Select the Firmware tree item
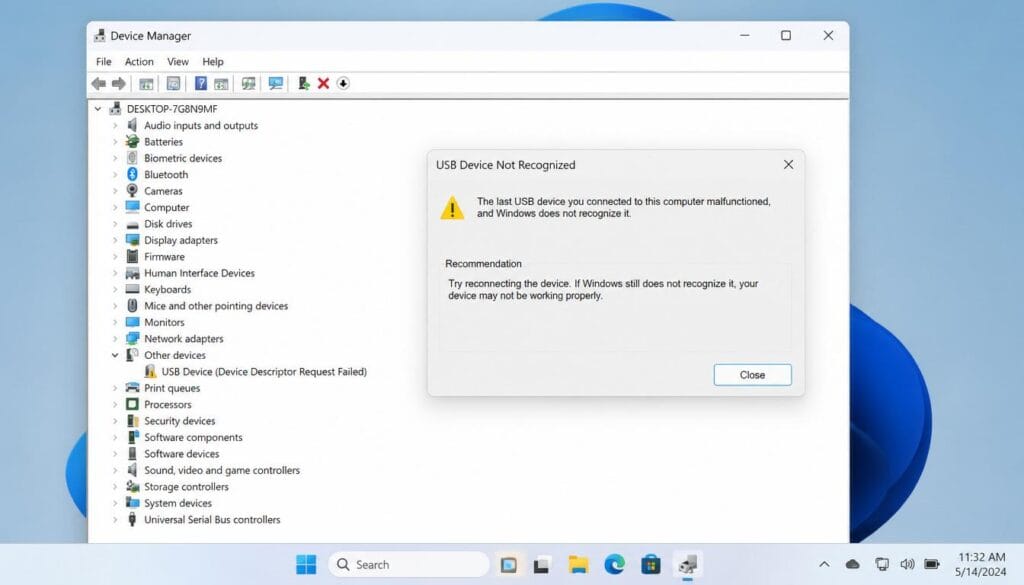This screenshot has height=585, width=1024. pos(165,257)
